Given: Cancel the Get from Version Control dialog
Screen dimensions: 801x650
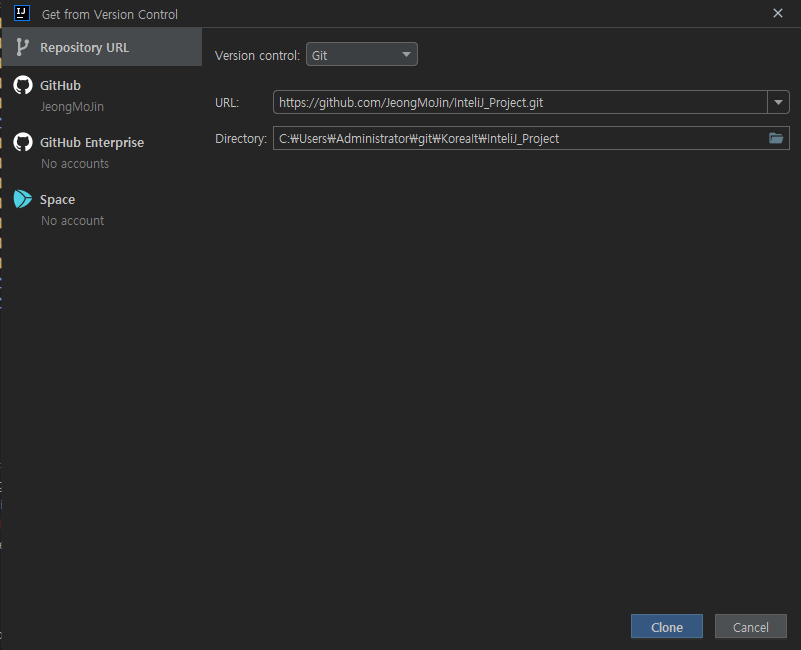Looking at the screenshot, I should pos(750,626).
